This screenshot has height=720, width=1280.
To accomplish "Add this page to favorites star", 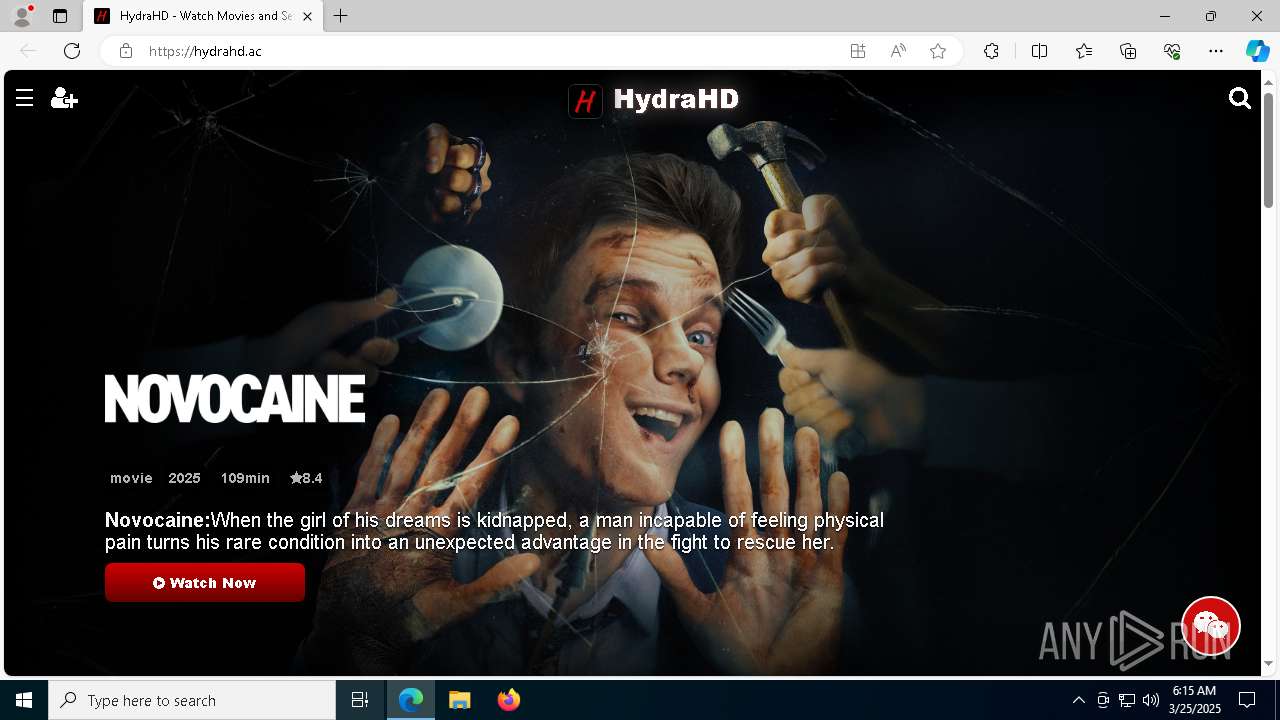I will tap(938, 51).
